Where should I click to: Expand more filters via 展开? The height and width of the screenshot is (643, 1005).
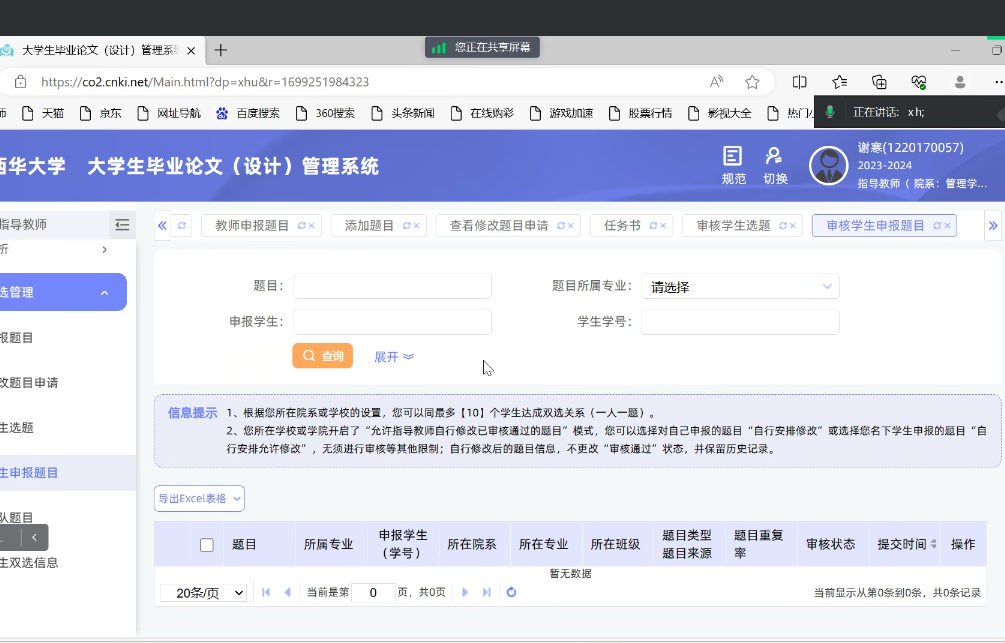[394, 357]
